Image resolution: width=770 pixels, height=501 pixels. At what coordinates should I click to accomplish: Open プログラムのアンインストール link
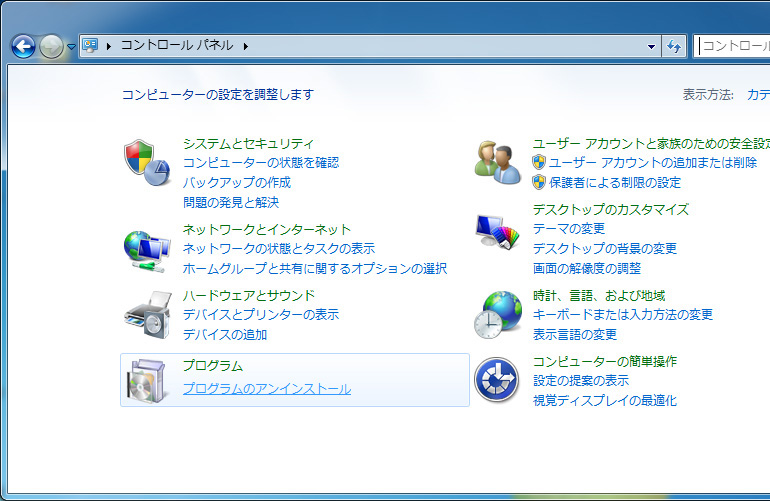[267, 389]
